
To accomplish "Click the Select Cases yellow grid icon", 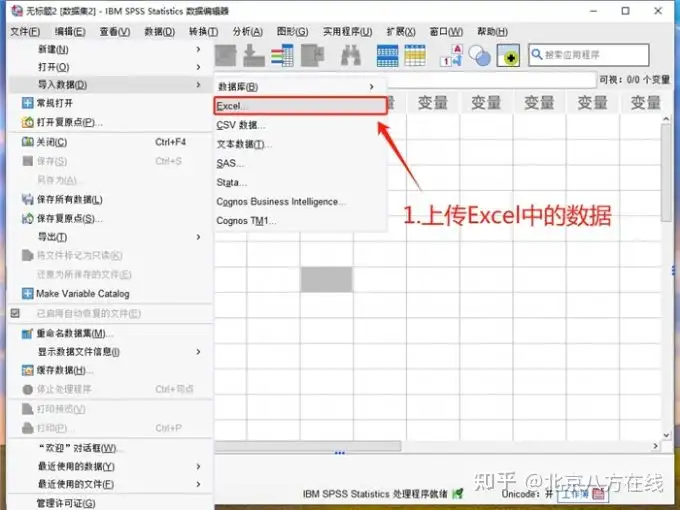I will (415, 56).
